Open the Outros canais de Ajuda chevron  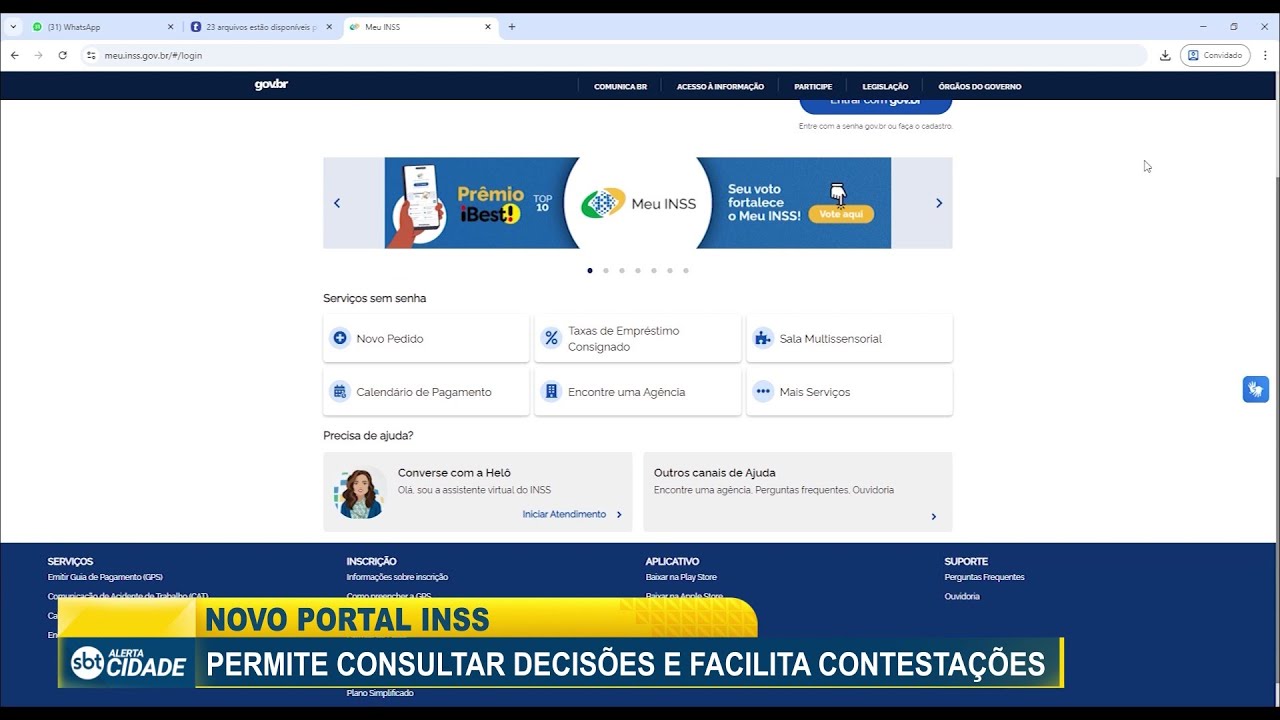(934, 517)
